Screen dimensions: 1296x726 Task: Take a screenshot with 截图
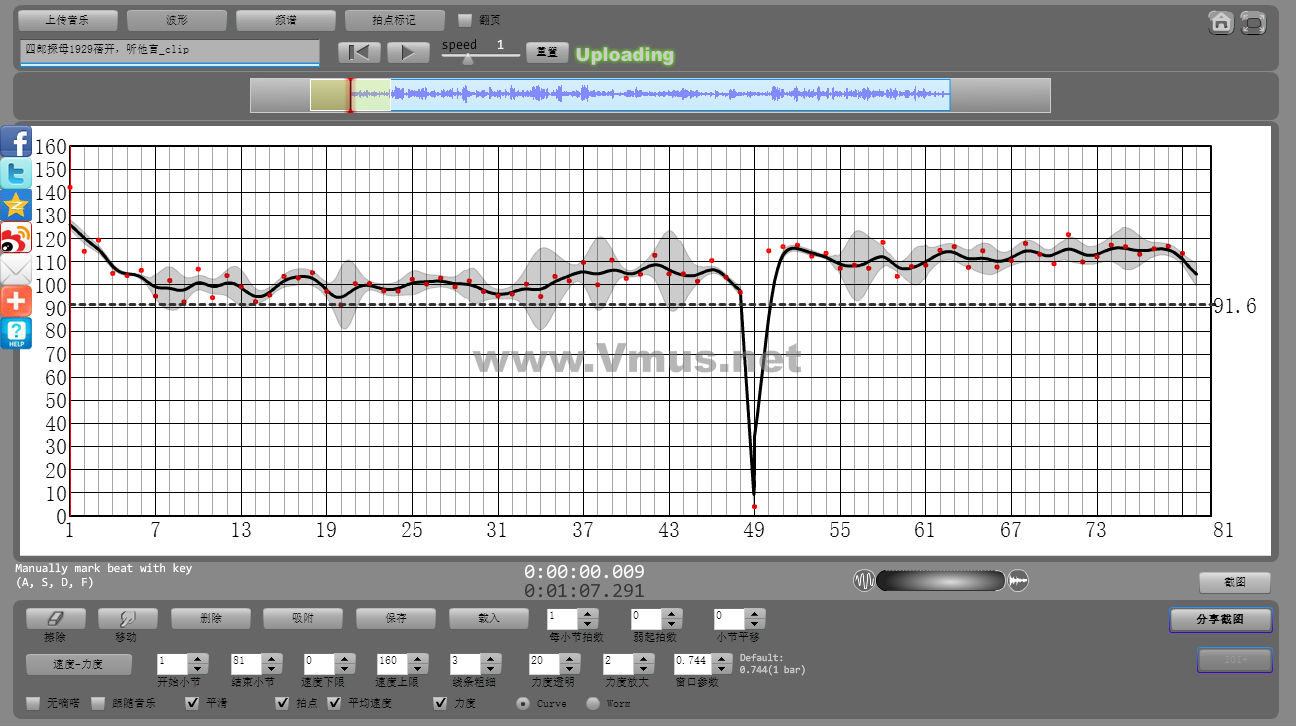pos(1235,582)
